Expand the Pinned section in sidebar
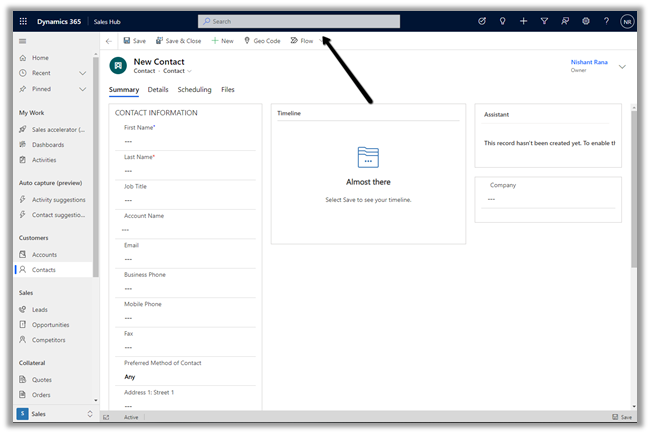Image resolution: width=650 pixels, height=434 pixels. [x=83, y=89]
